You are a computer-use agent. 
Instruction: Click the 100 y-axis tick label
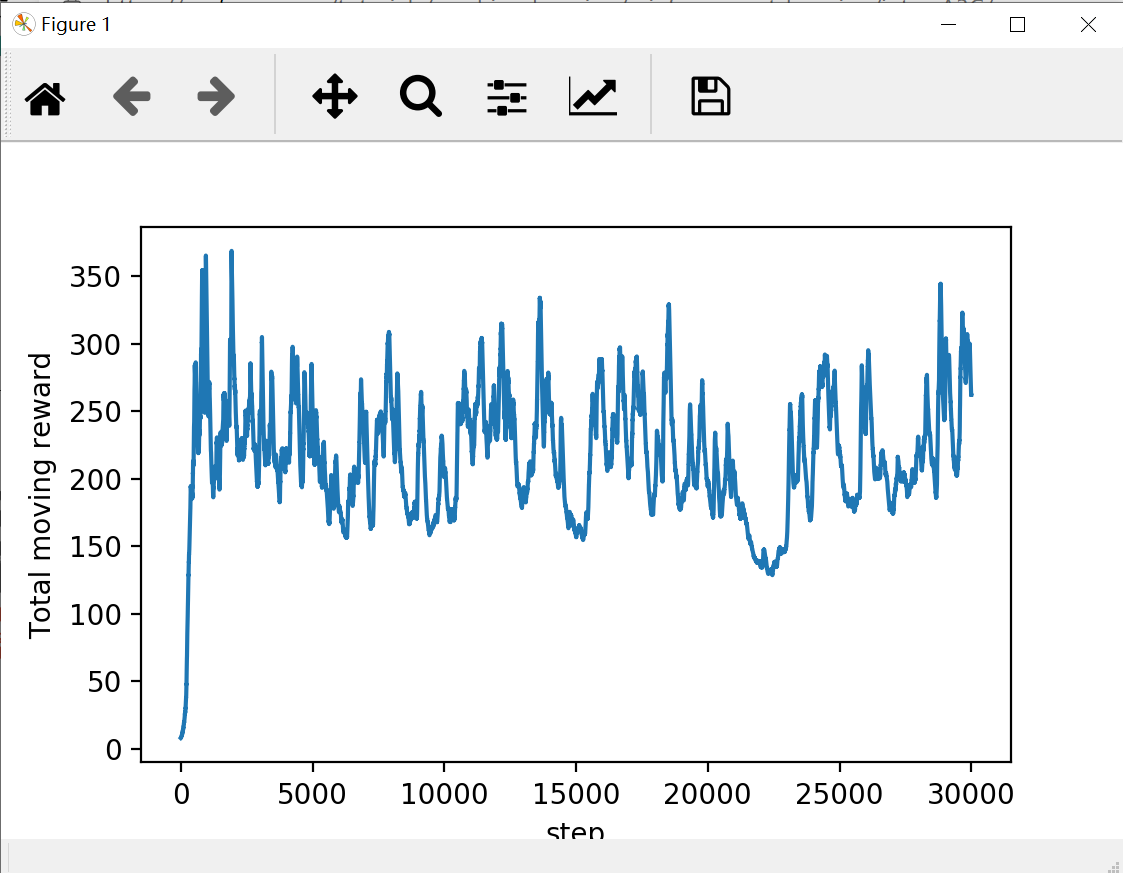tap(95, 614)
